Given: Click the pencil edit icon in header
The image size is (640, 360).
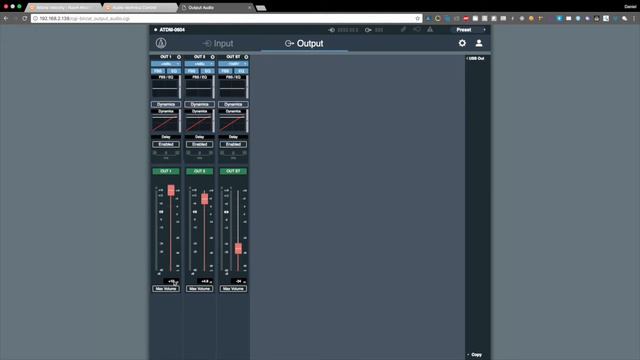Looking at the screenshot, I should coord(403,29).
